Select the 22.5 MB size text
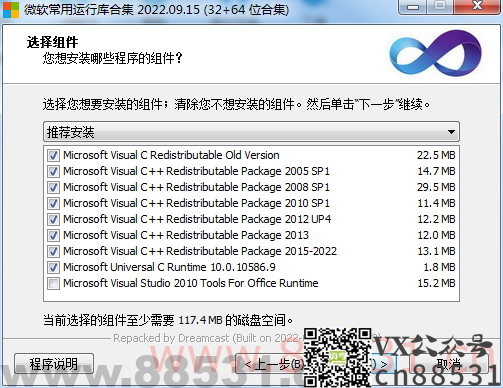 436,155
